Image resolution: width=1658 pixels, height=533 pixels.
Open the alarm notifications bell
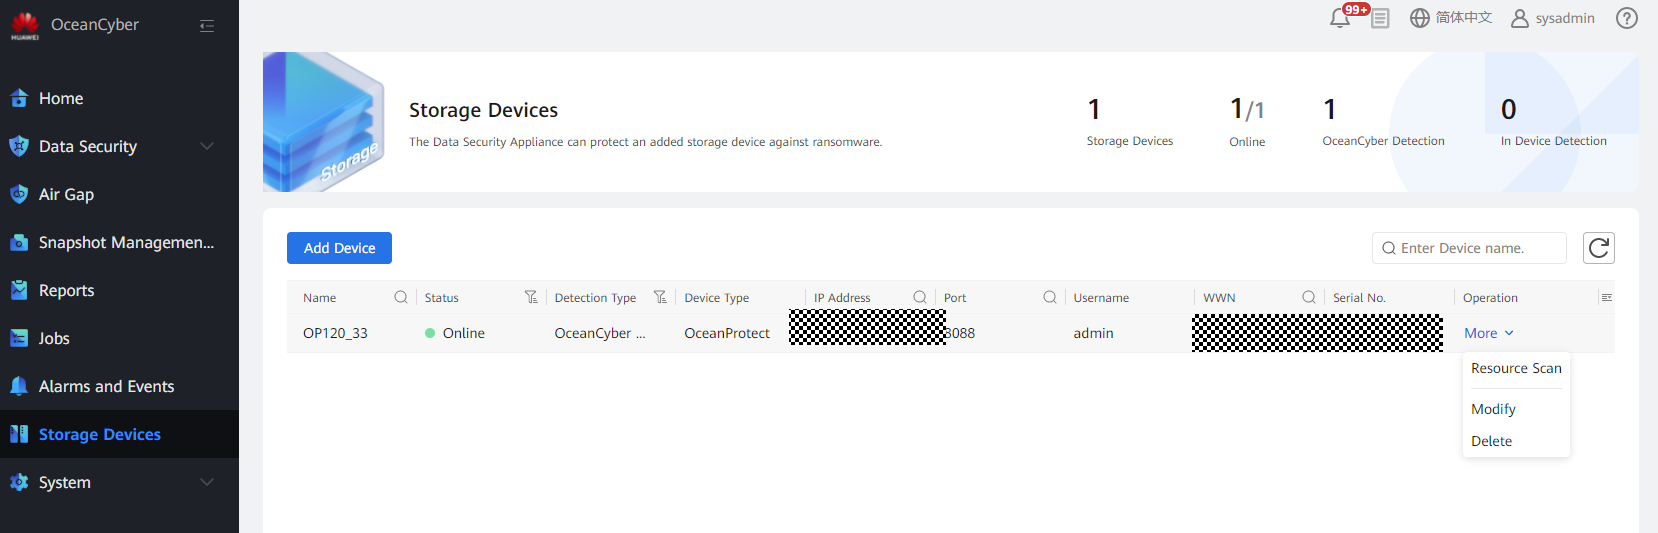pyautogui.click(x=1340, y=18)
